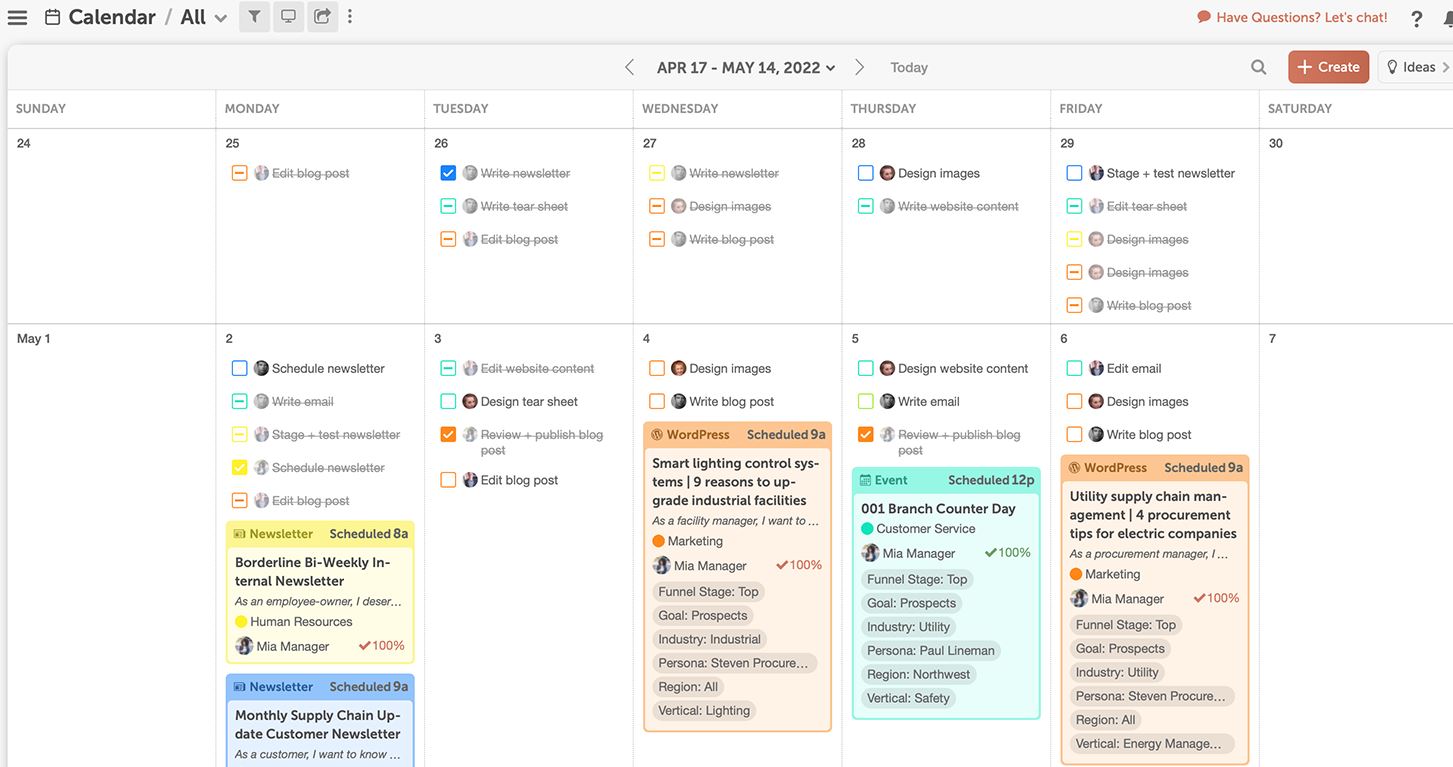This screenshot has width=1453, height=767.
Task: Uncheck the Tuesday 26 Write newsletter task
Action: (x=448, y=173)
